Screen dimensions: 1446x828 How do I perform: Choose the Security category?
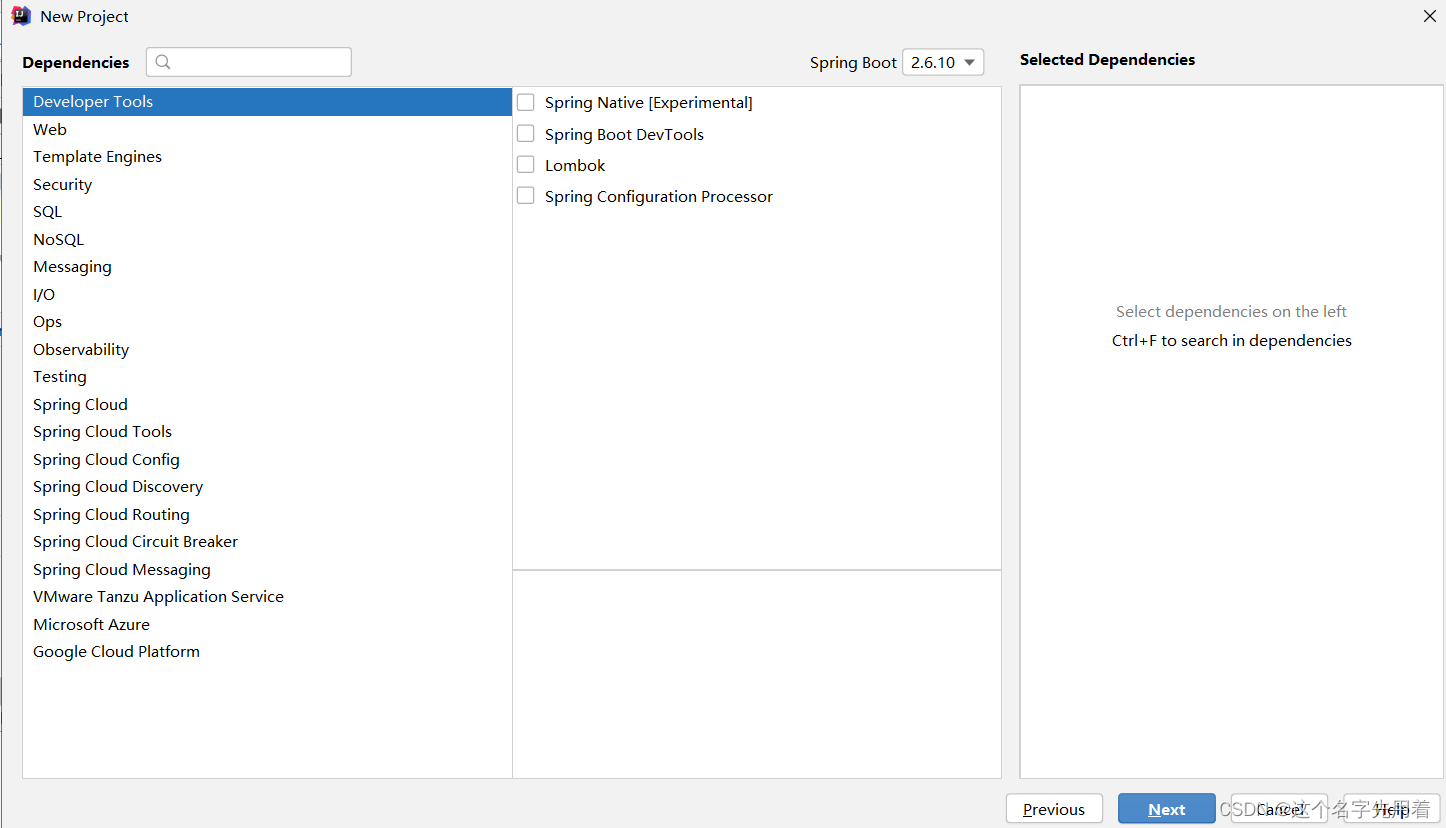[x=267, y=184]
